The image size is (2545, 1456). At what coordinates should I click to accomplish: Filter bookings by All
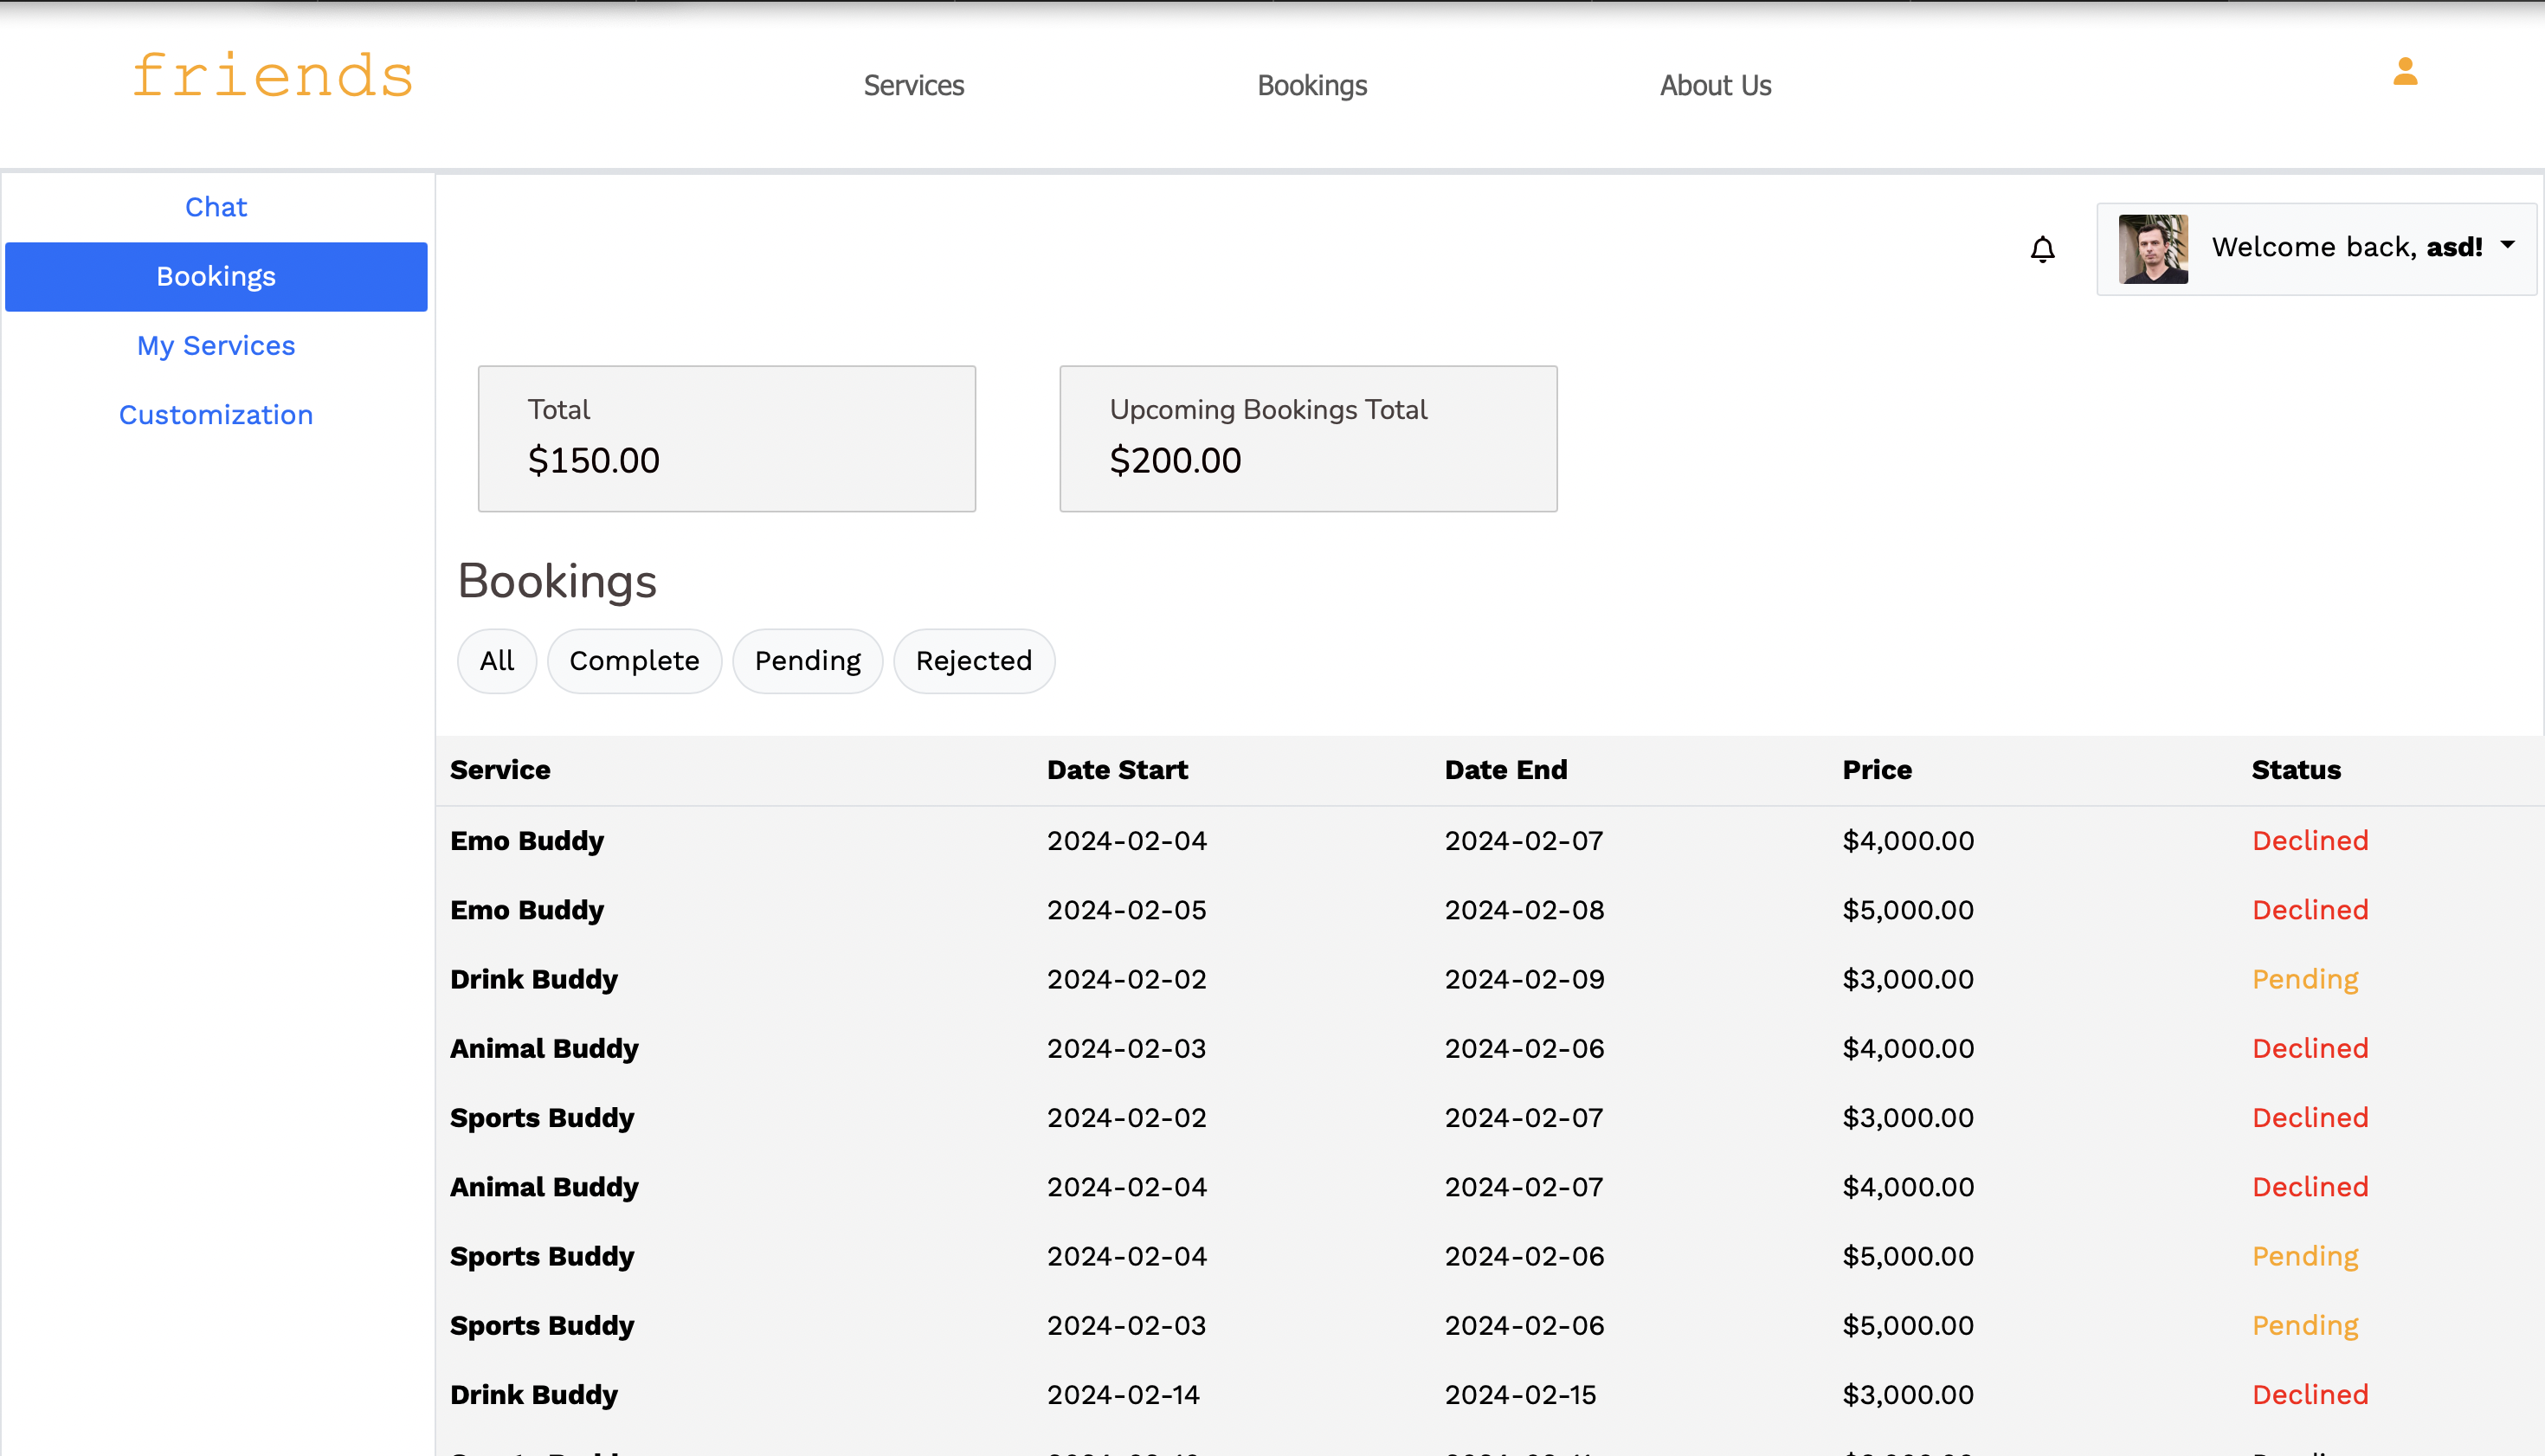(x=497, y=661)
